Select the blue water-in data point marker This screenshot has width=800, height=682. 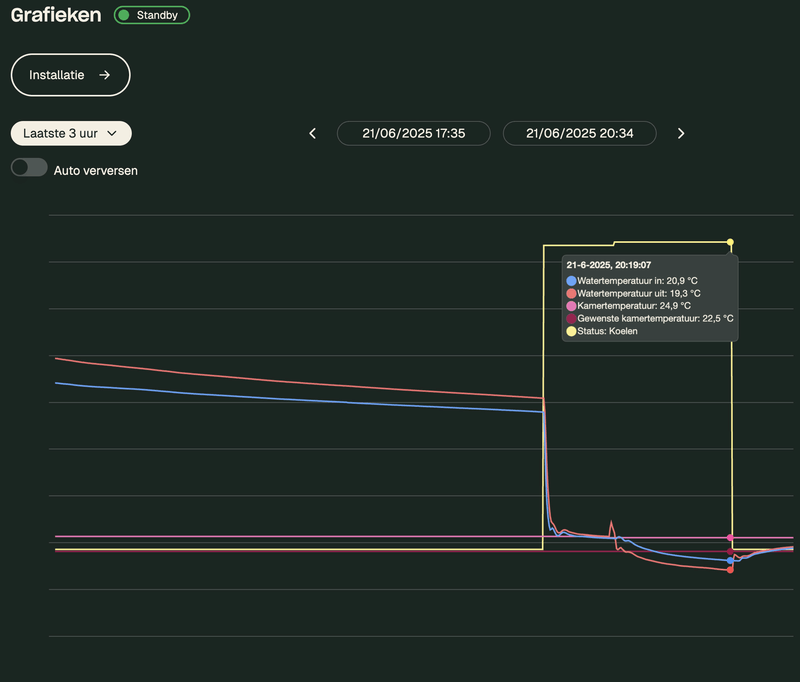click(x=730, y=561)
